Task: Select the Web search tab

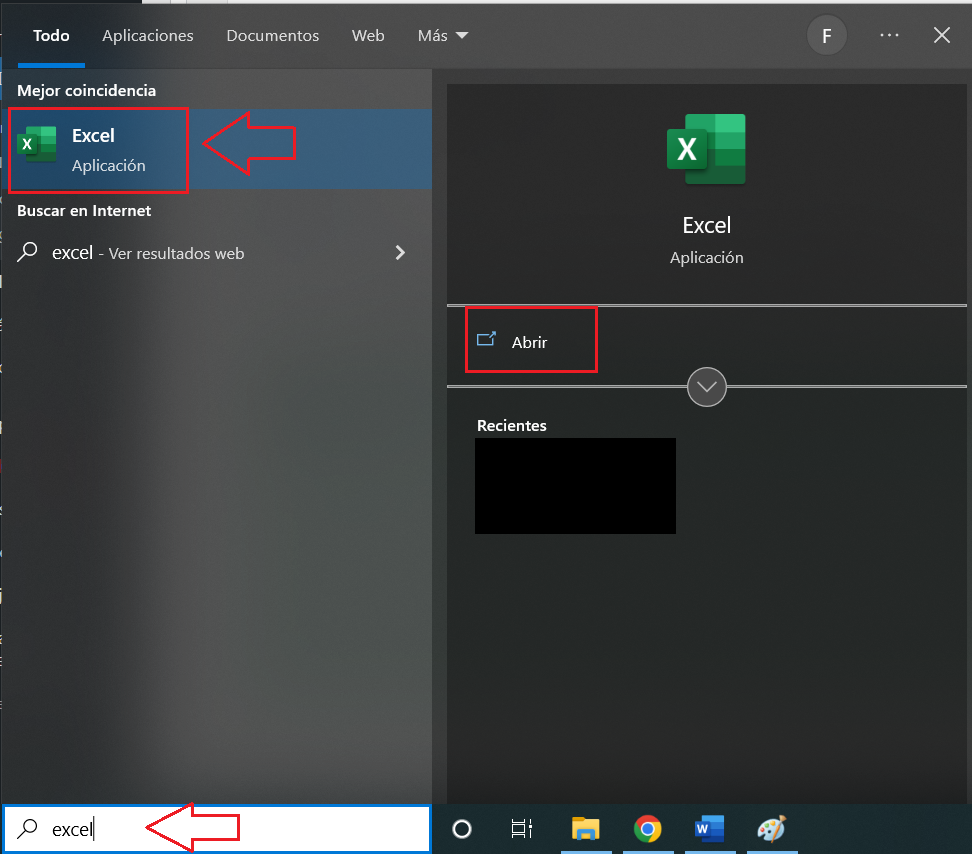Action: [368, 35]
